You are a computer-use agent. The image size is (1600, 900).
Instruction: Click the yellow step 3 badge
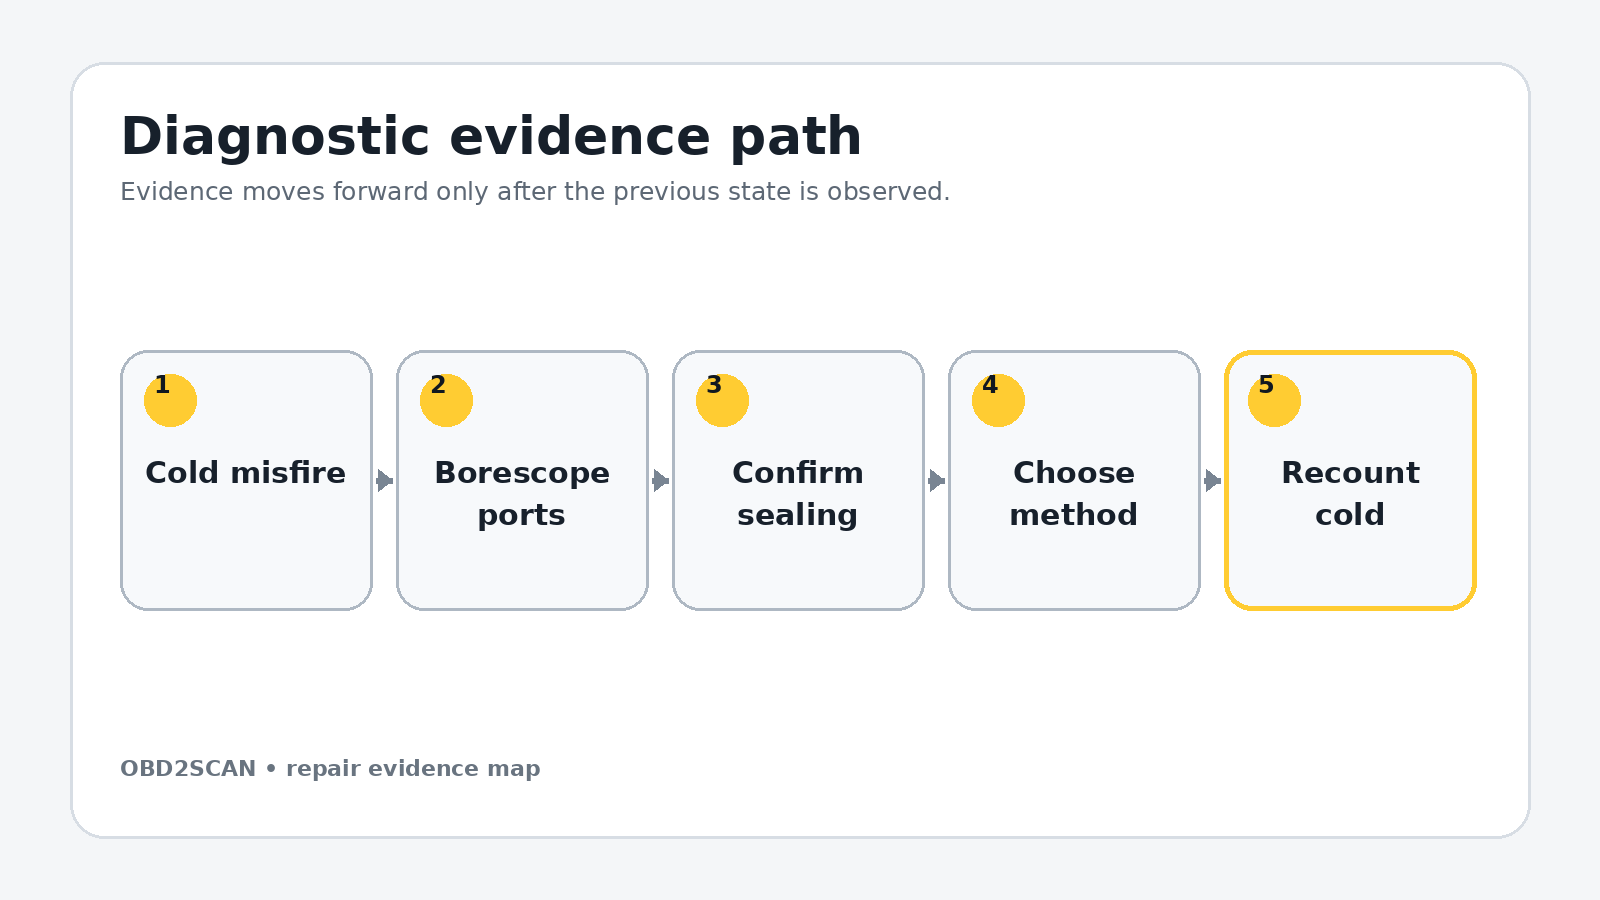pyautogui.click(x=722, y=400)
